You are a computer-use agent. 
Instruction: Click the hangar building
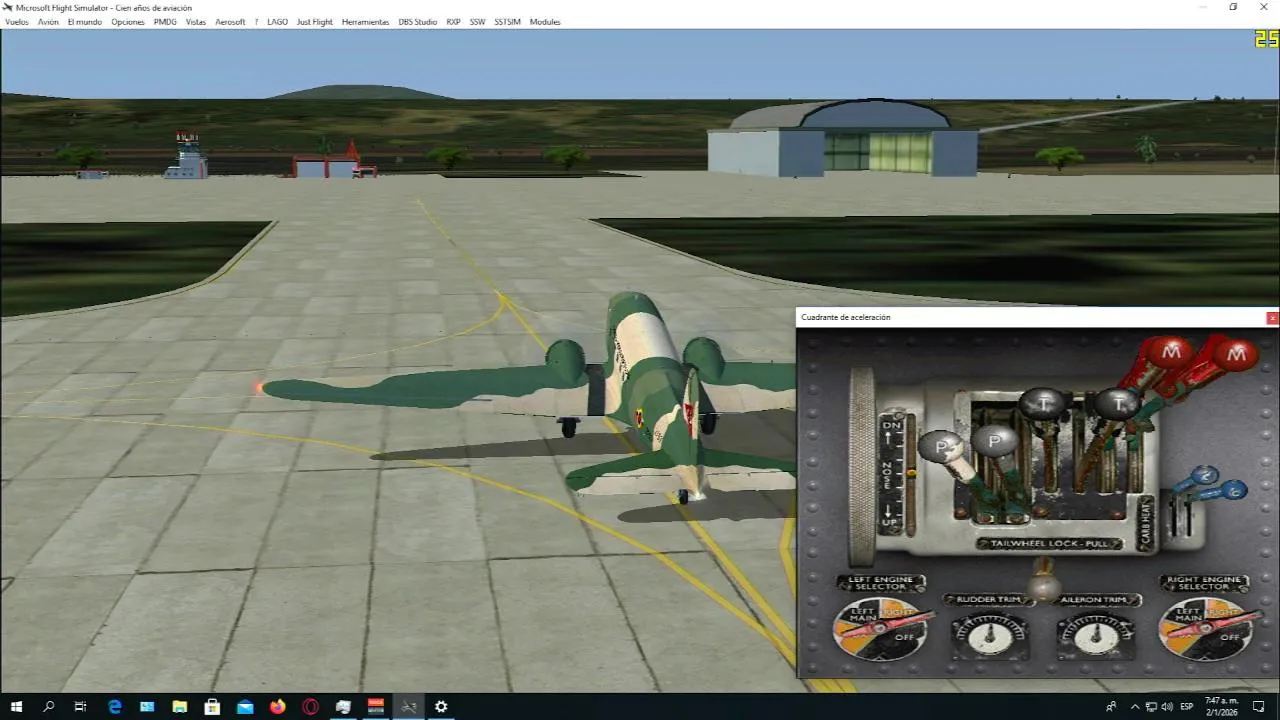click(842, 138)
